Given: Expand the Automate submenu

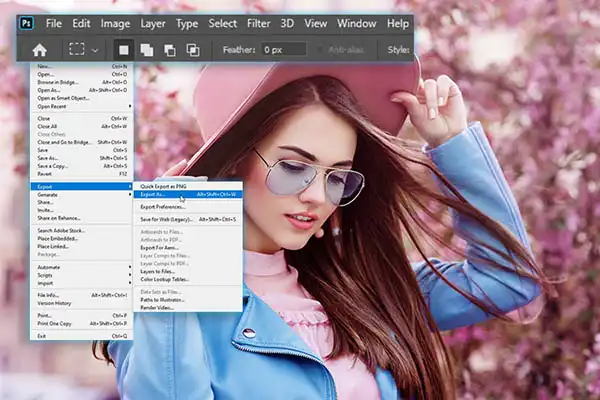Looking at the screenshot, I should 49,267.
